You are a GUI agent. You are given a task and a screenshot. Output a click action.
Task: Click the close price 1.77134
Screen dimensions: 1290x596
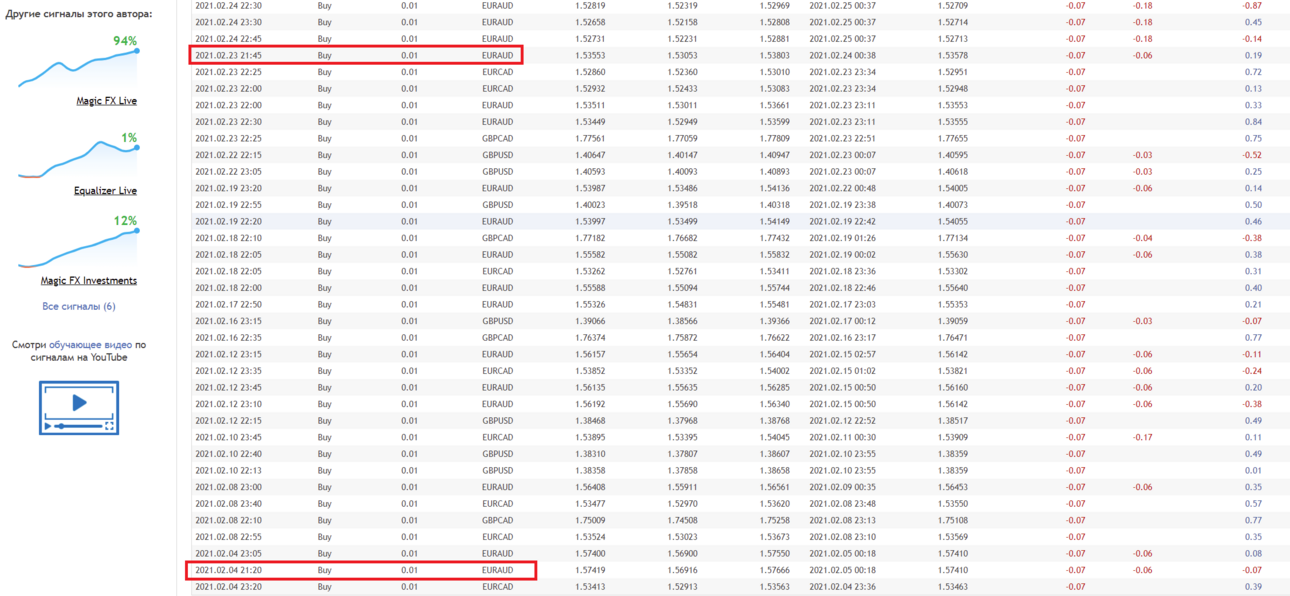953,238
